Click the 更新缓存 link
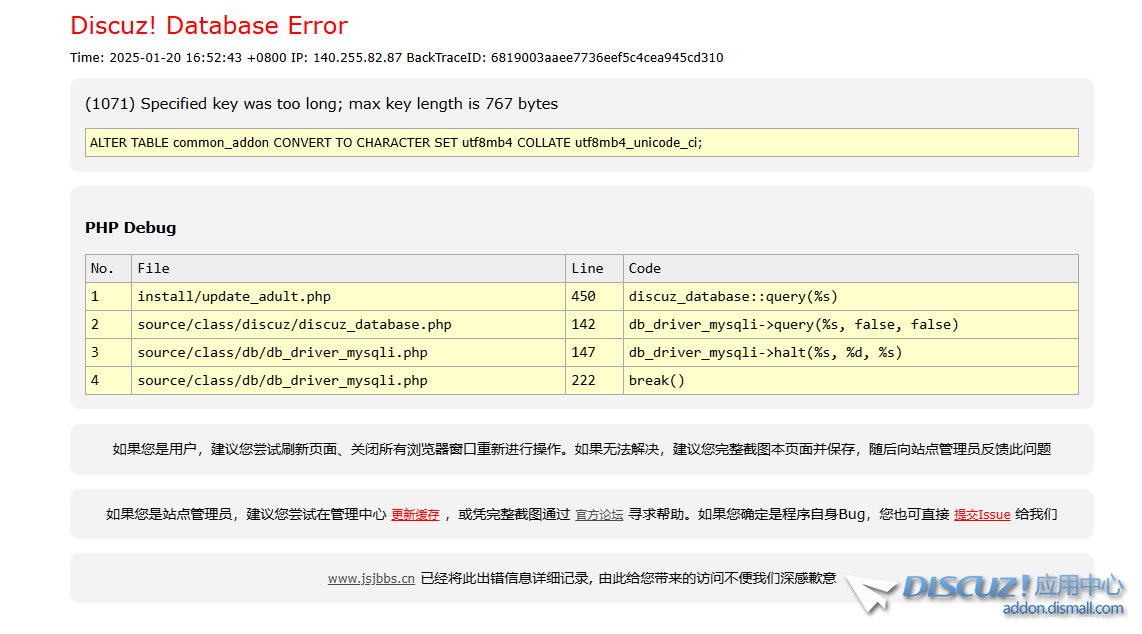The width and height of the screenshot is (1142, 634). pos(415,515)
